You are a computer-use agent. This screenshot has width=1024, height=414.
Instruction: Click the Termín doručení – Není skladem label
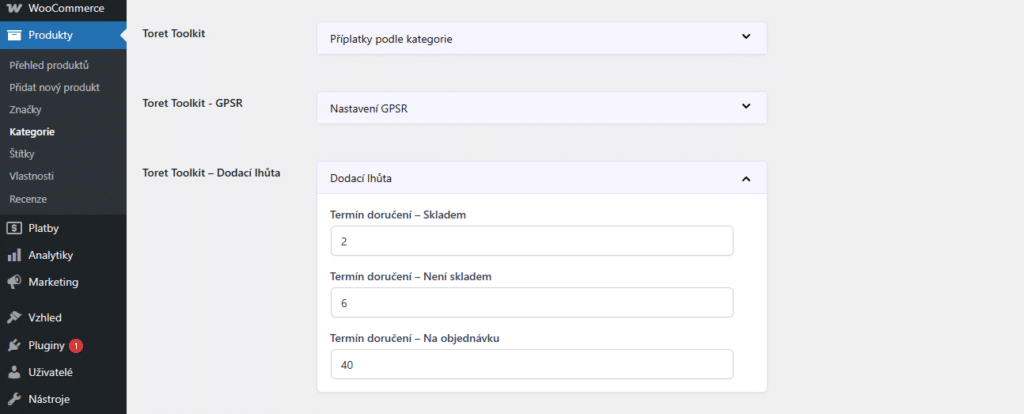[411, 276]
